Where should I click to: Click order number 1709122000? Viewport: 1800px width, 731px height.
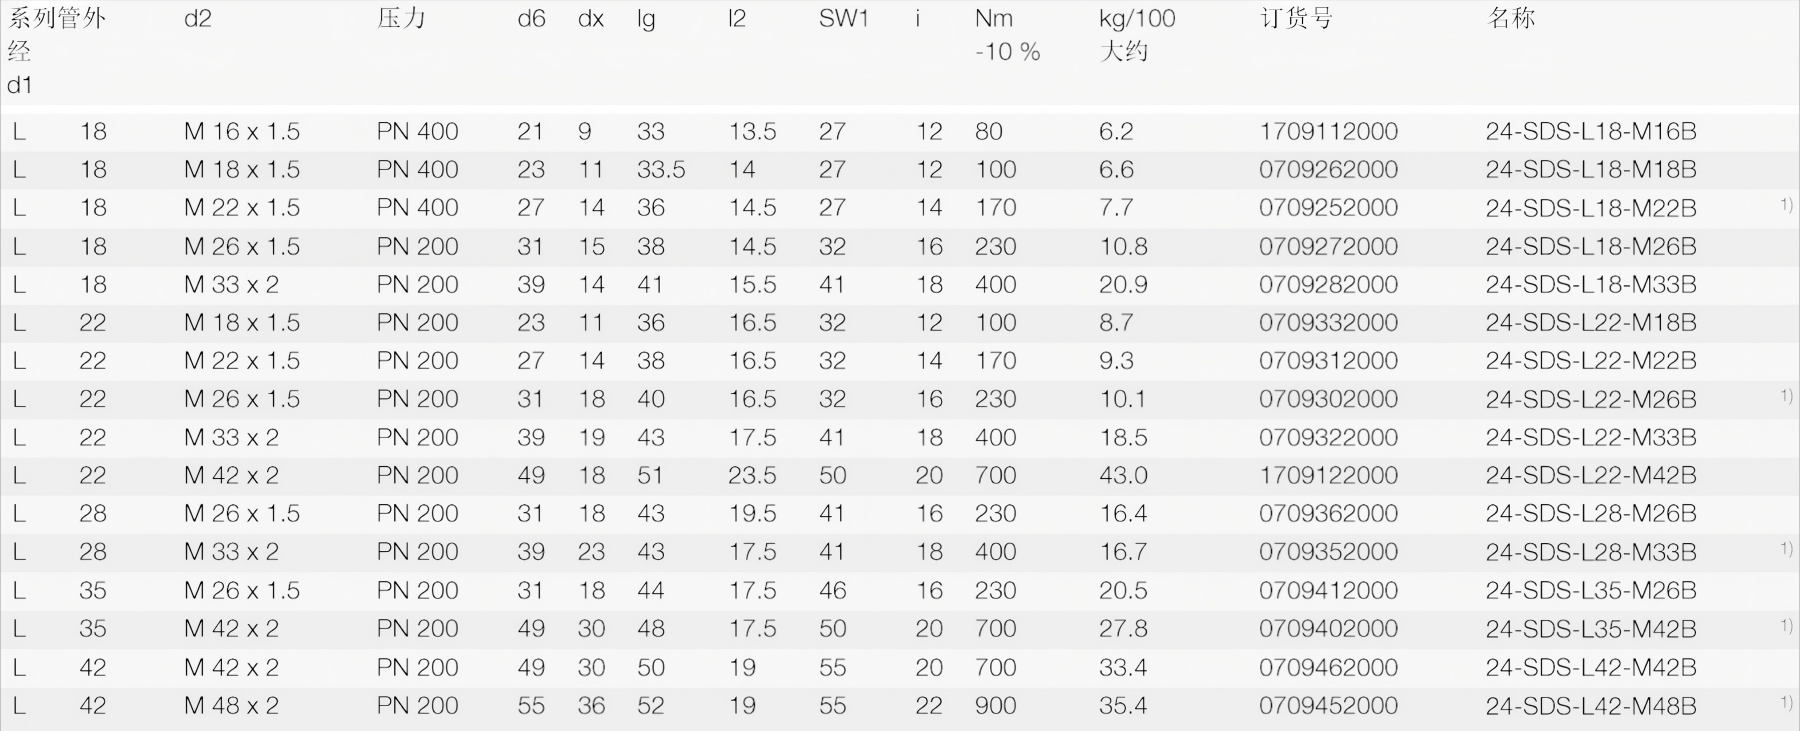[x=1328, y=475]
